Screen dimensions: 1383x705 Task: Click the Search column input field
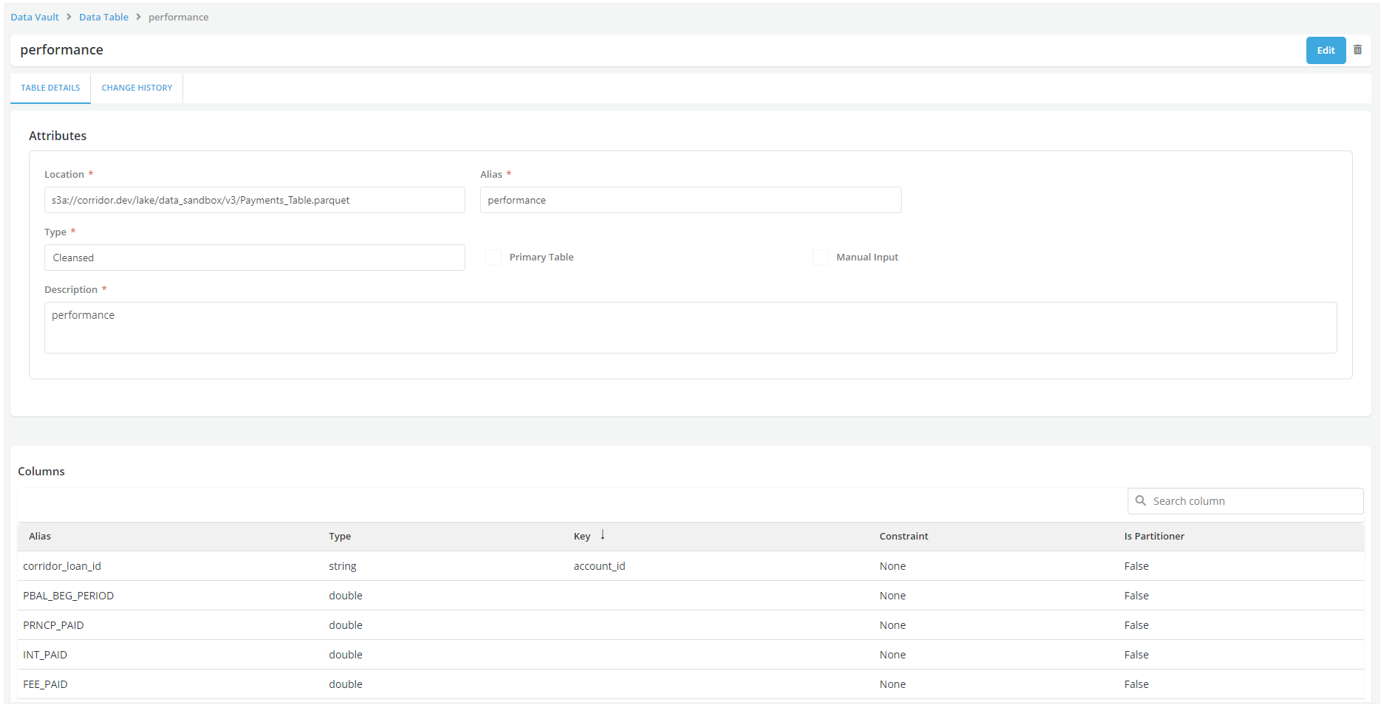click(1254, 501)
